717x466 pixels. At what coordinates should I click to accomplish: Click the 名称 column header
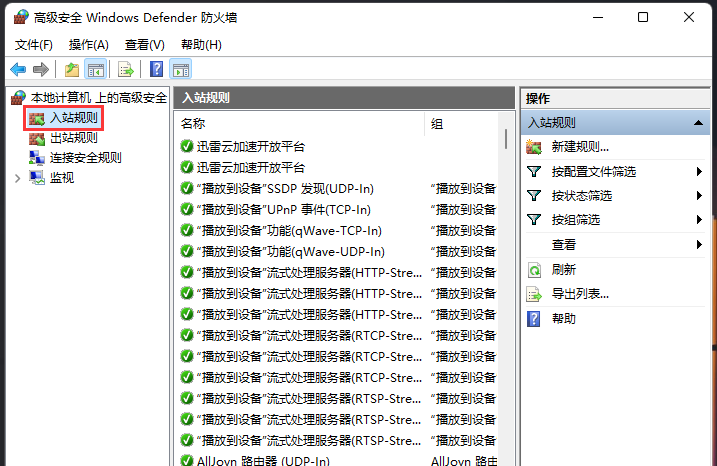[x=193, y=123]
